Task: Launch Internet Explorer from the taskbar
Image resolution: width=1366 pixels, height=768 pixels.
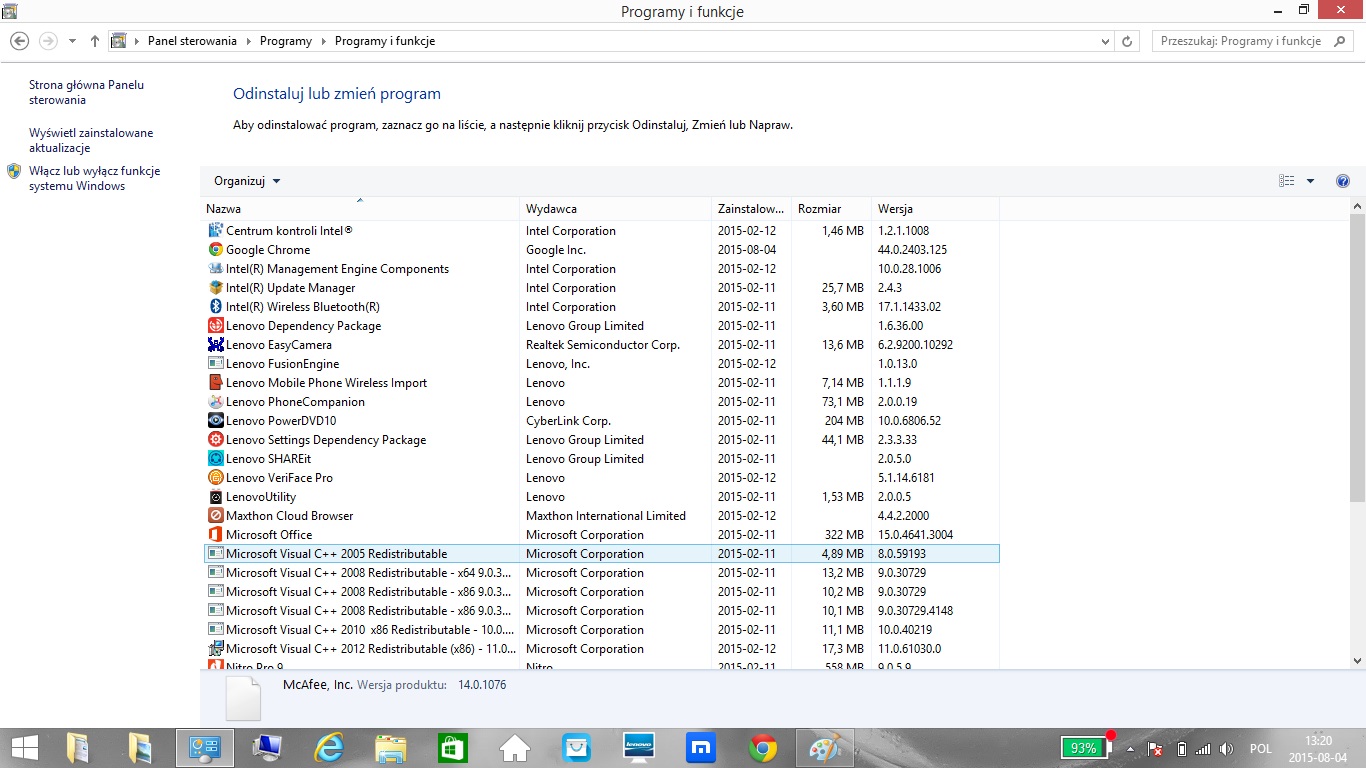Action: (329, 748)
